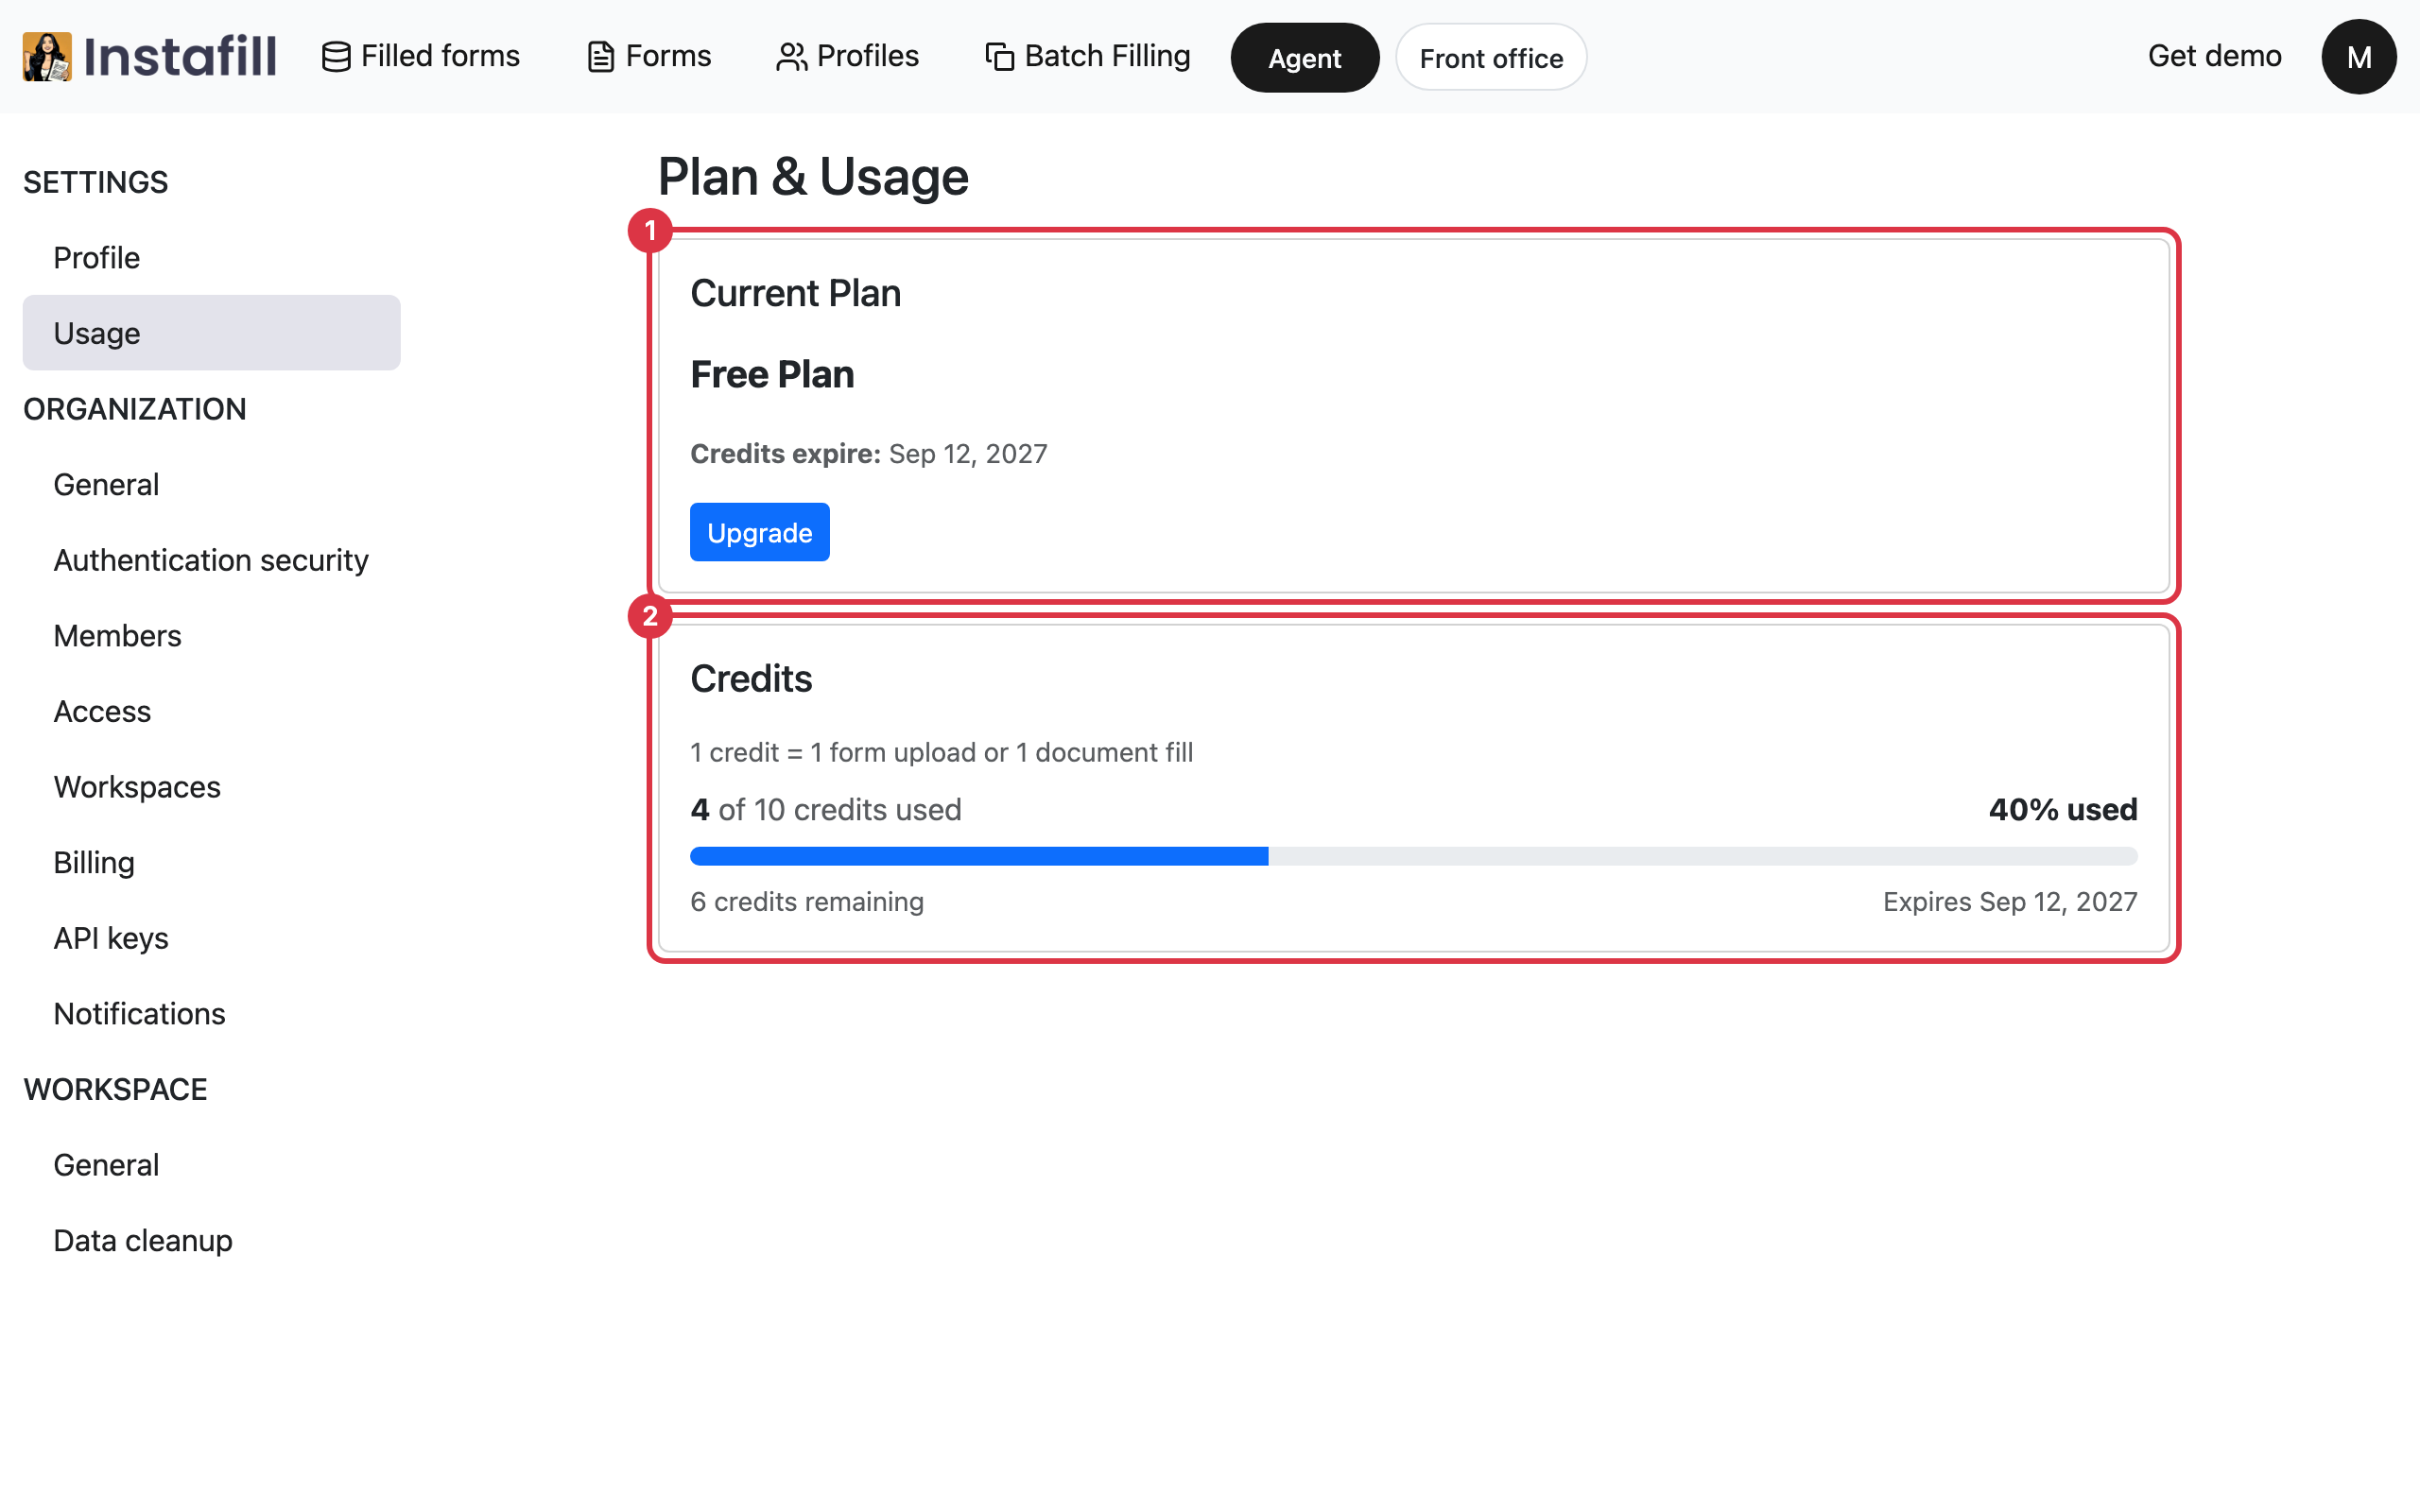Click the WORKSPACE section header
This screenshot has width=2420, height=1512.
(x=115, y=1089)
